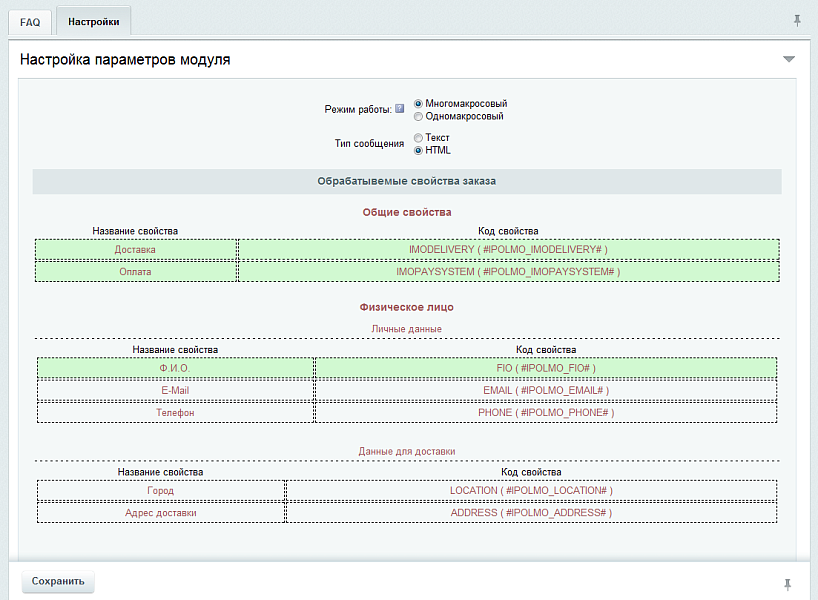Viewport: 818px width, 600px height.
Task: Select the Многомакросовый mode radio button
Action: point(418,103)
